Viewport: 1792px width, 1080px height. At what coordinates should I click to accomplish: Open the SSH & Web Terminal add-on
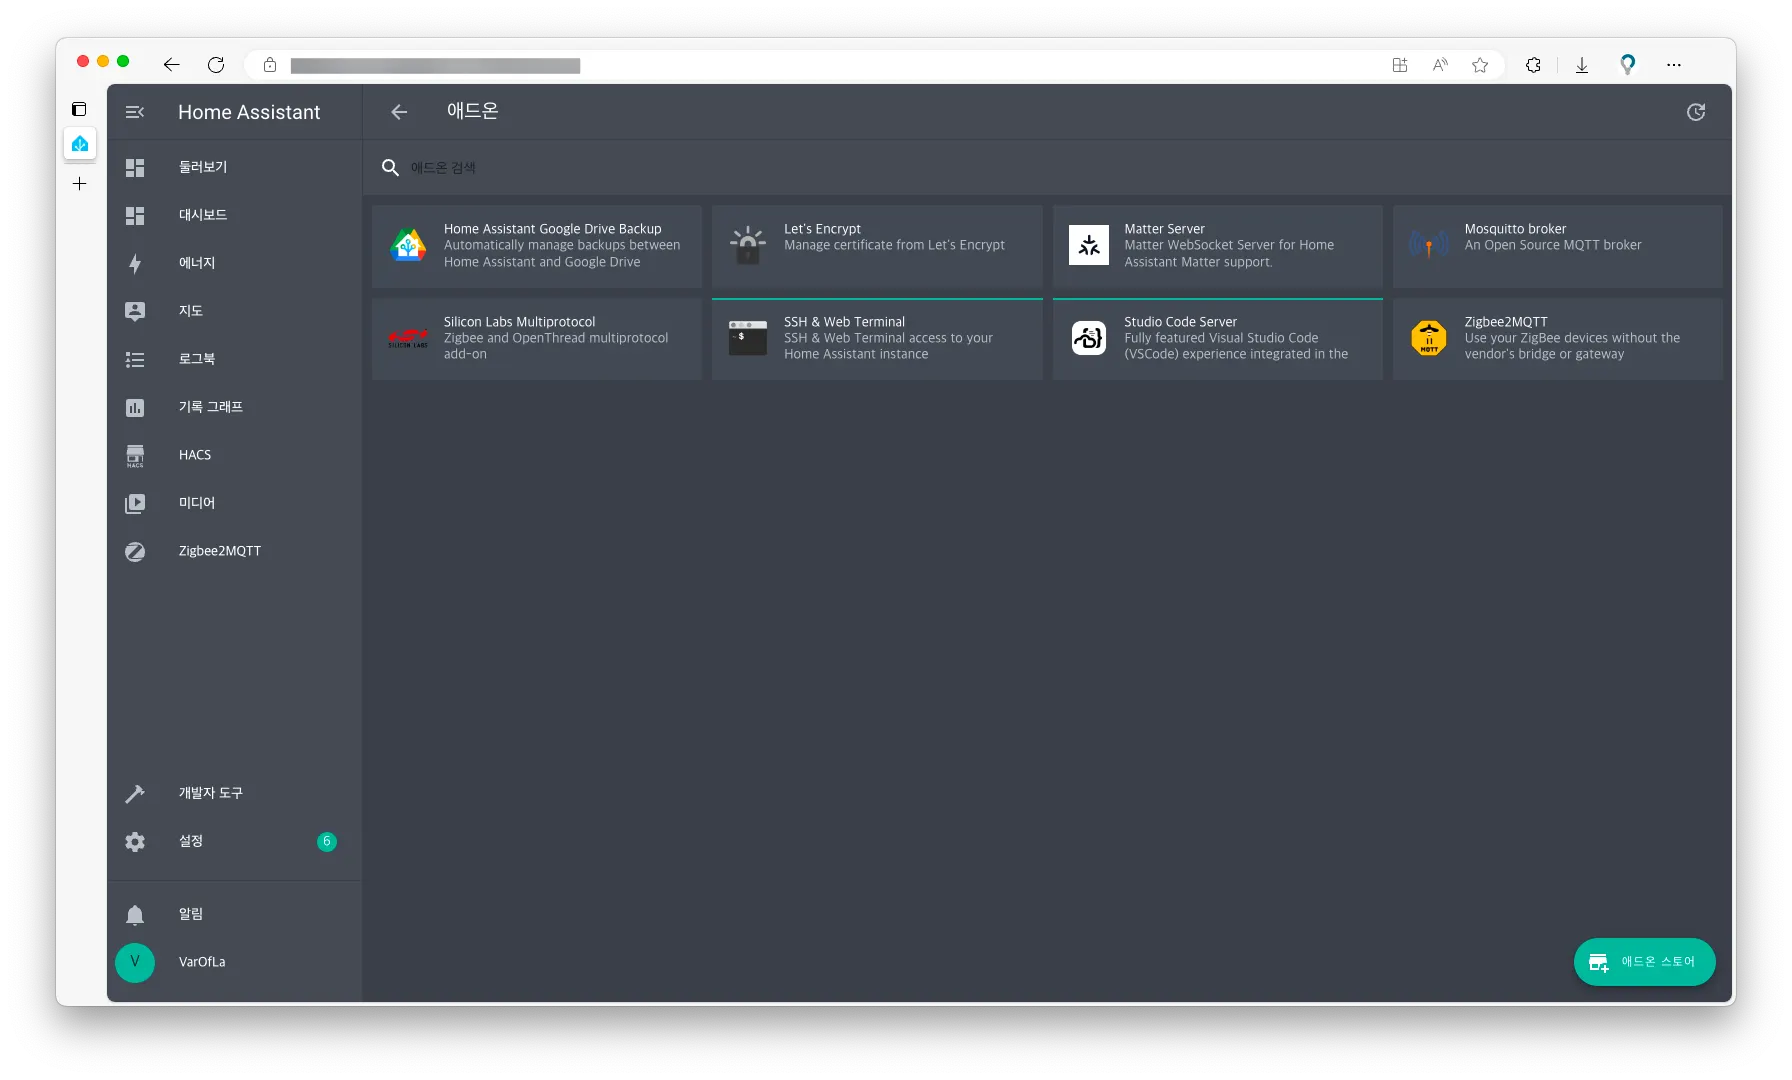click(x=877, y=339)
